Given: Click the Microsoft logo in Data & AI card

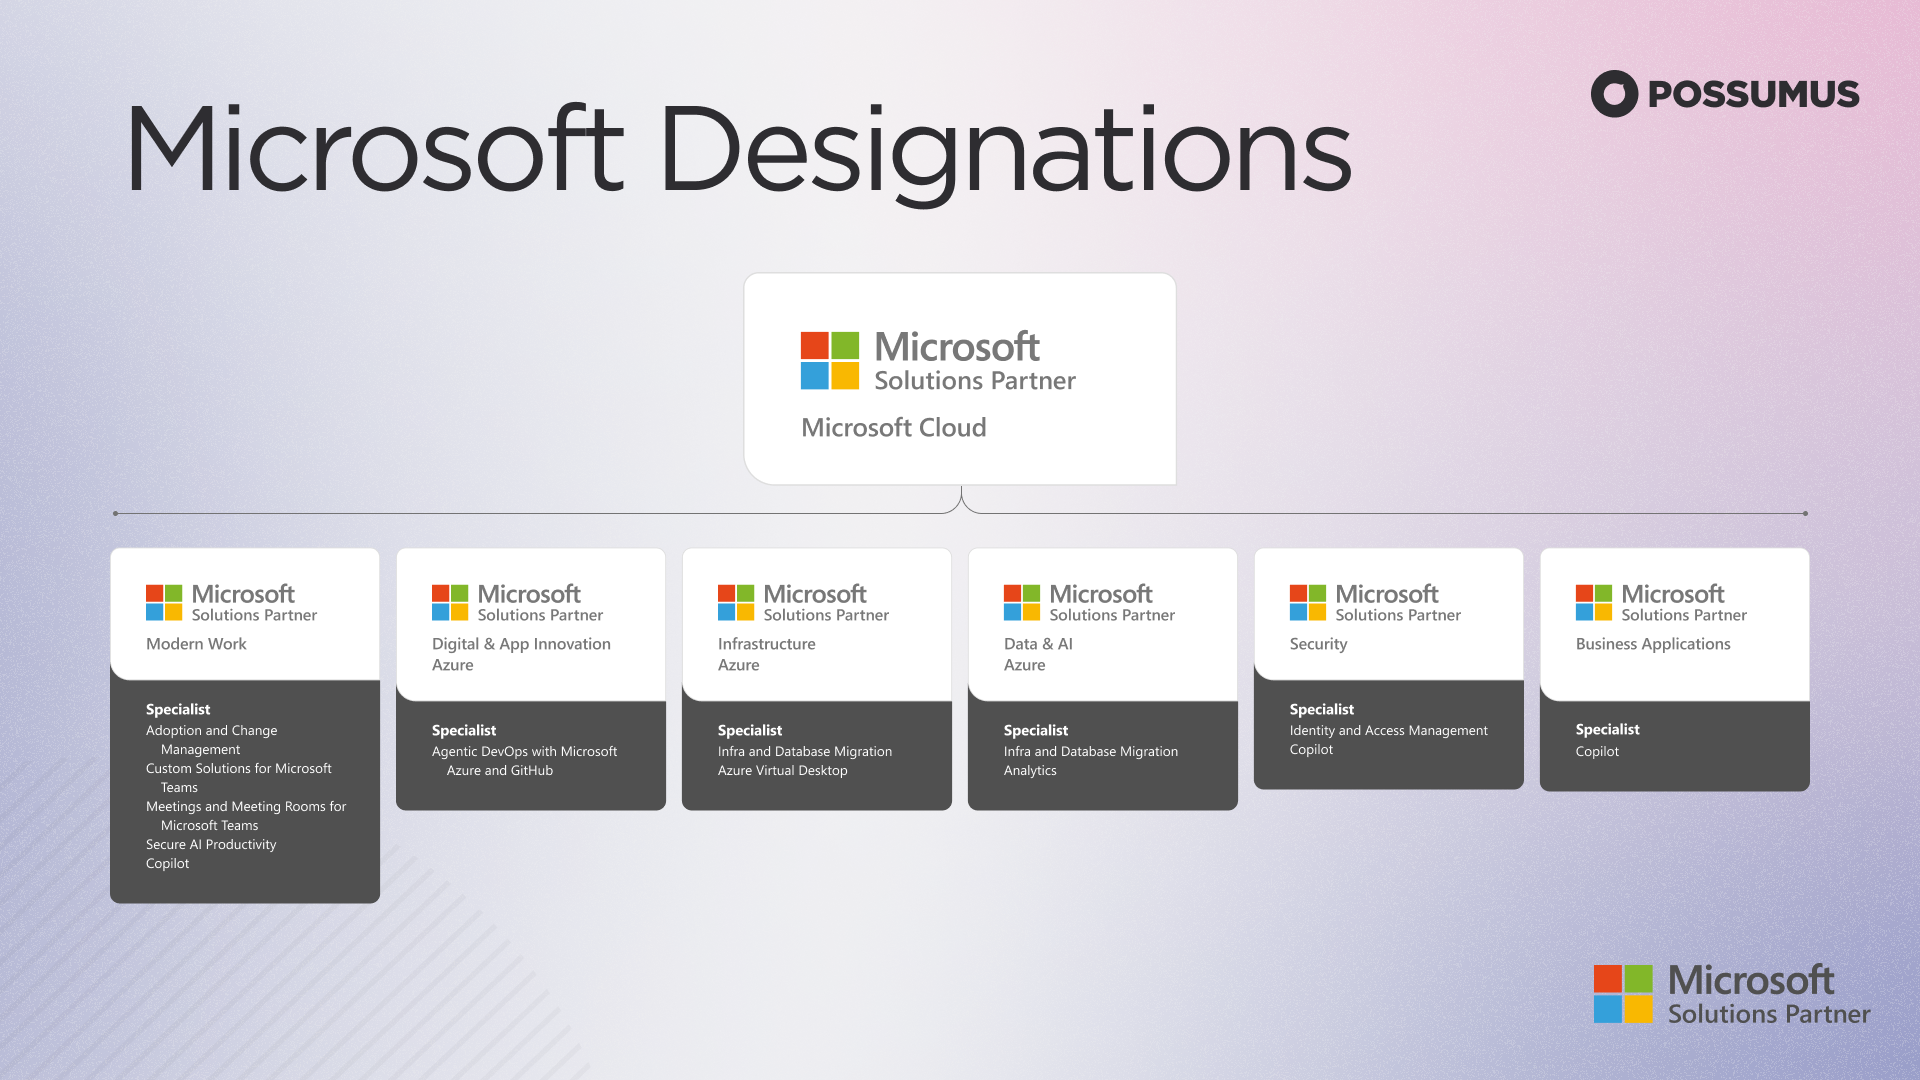Looking at the screenshot, I should pyautogui.click(x=1022, y=603).
